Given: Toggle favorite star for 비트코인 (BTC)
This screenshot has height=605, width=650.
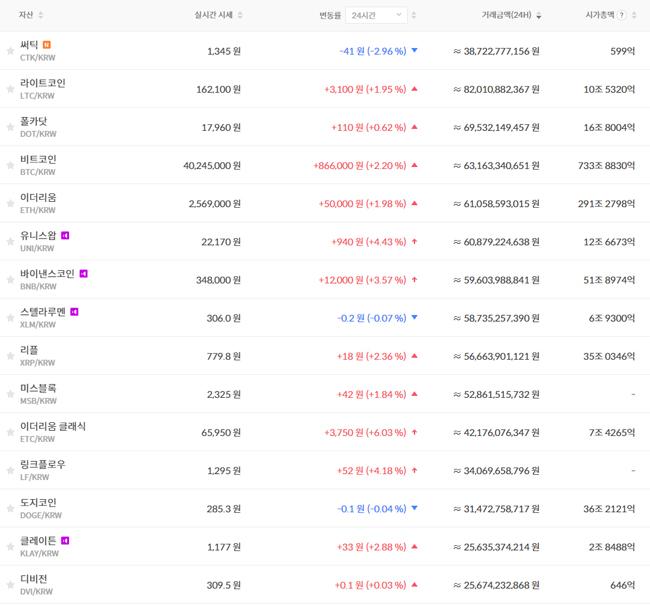Looking at the screenshot, I should 10,165.
